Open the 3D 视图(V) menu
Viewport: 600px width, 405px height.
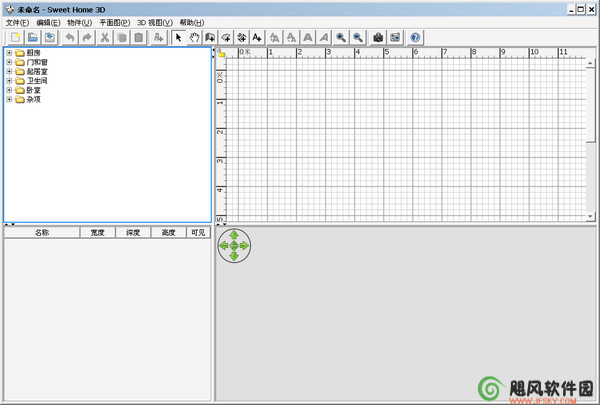click(x=155, y=23)
